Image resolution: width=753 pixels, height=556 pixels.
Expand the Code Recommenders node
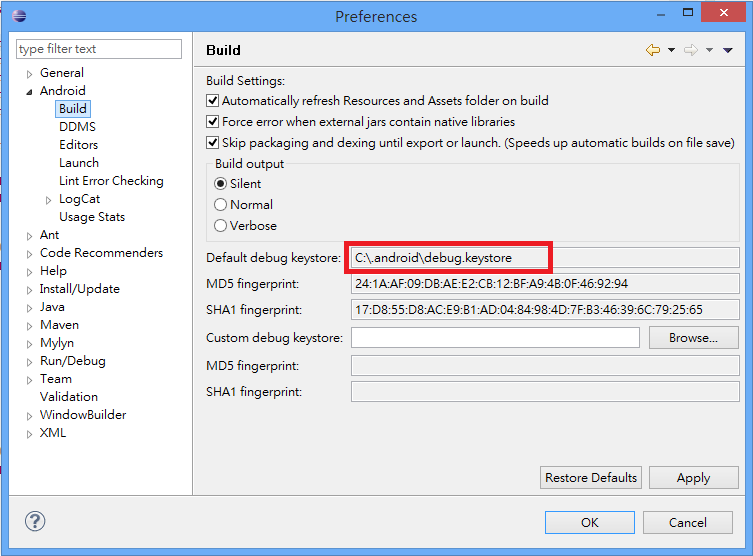(29, 254)
